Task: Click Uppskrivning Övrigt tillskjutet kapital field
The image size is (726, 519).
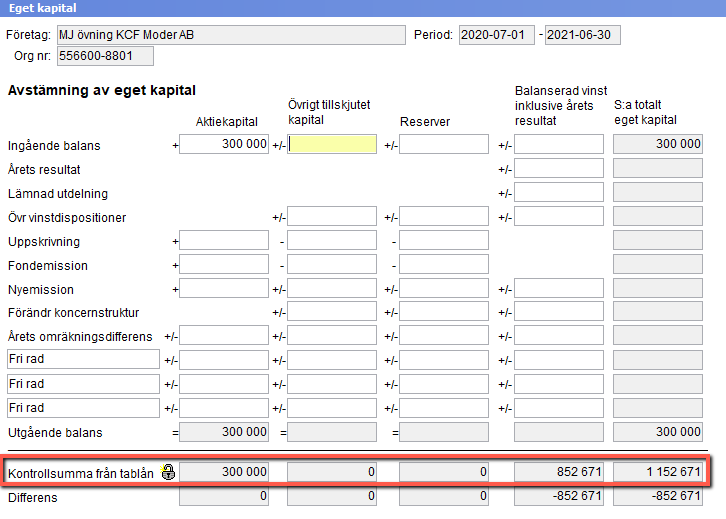Action: [x=332, y=240]
